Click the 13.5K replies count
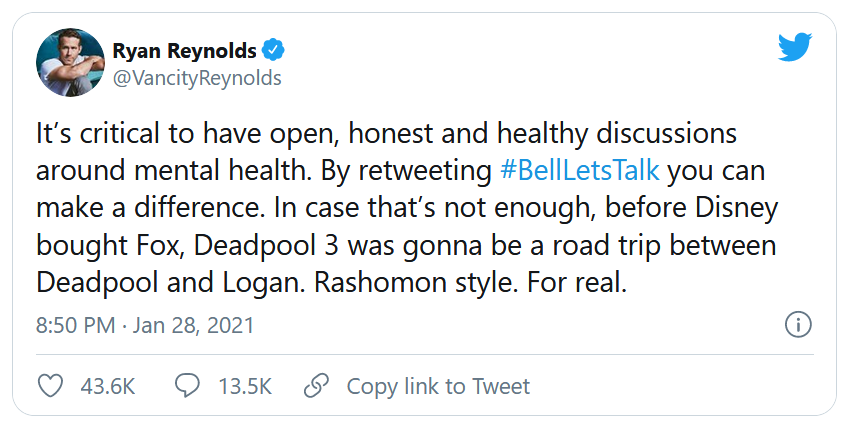 [x=244, y=386]
